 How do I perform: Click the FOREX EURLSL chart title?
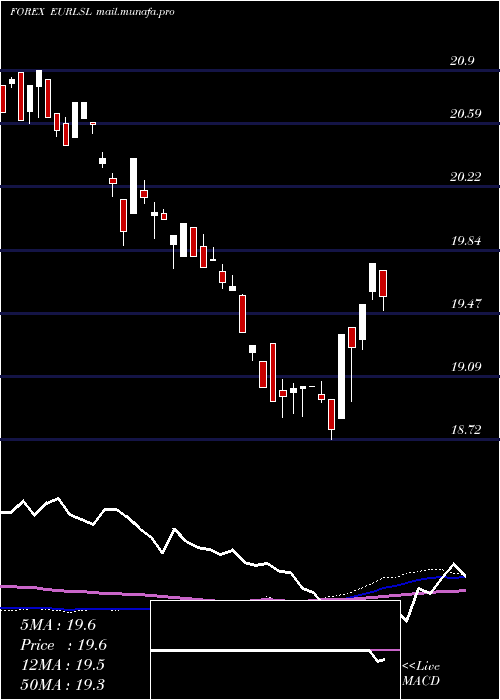tap(51, 12)
